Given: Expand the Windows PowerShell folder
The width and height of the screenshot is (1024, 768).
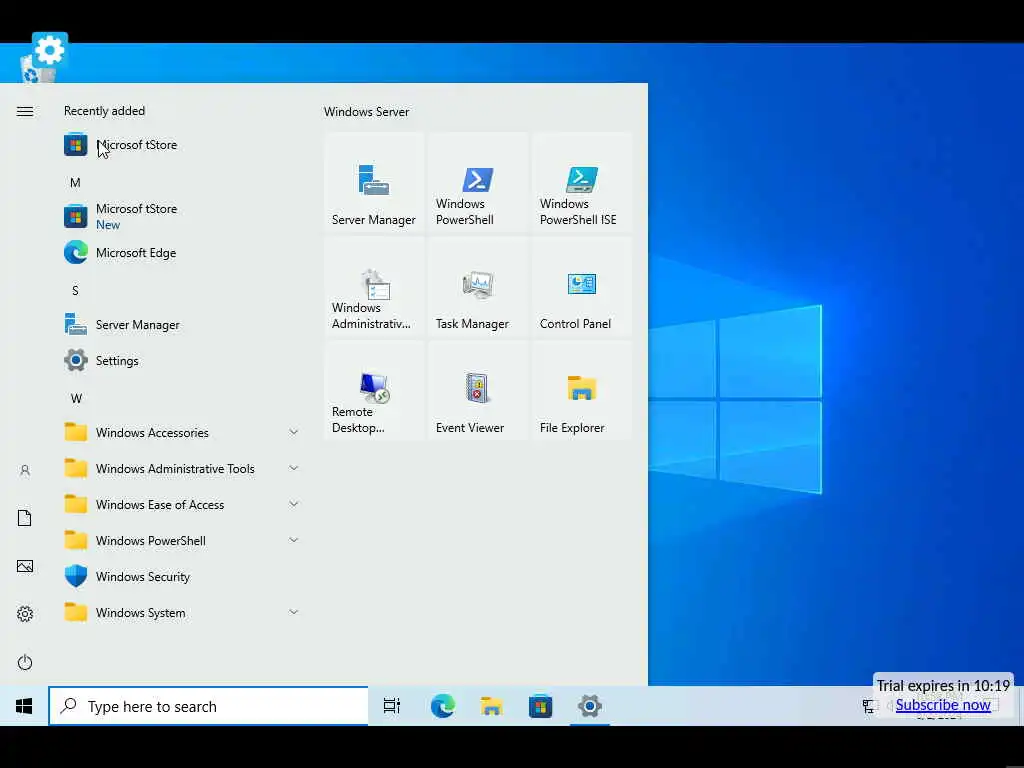Looking at the screenshot, I should click(183, 541).
